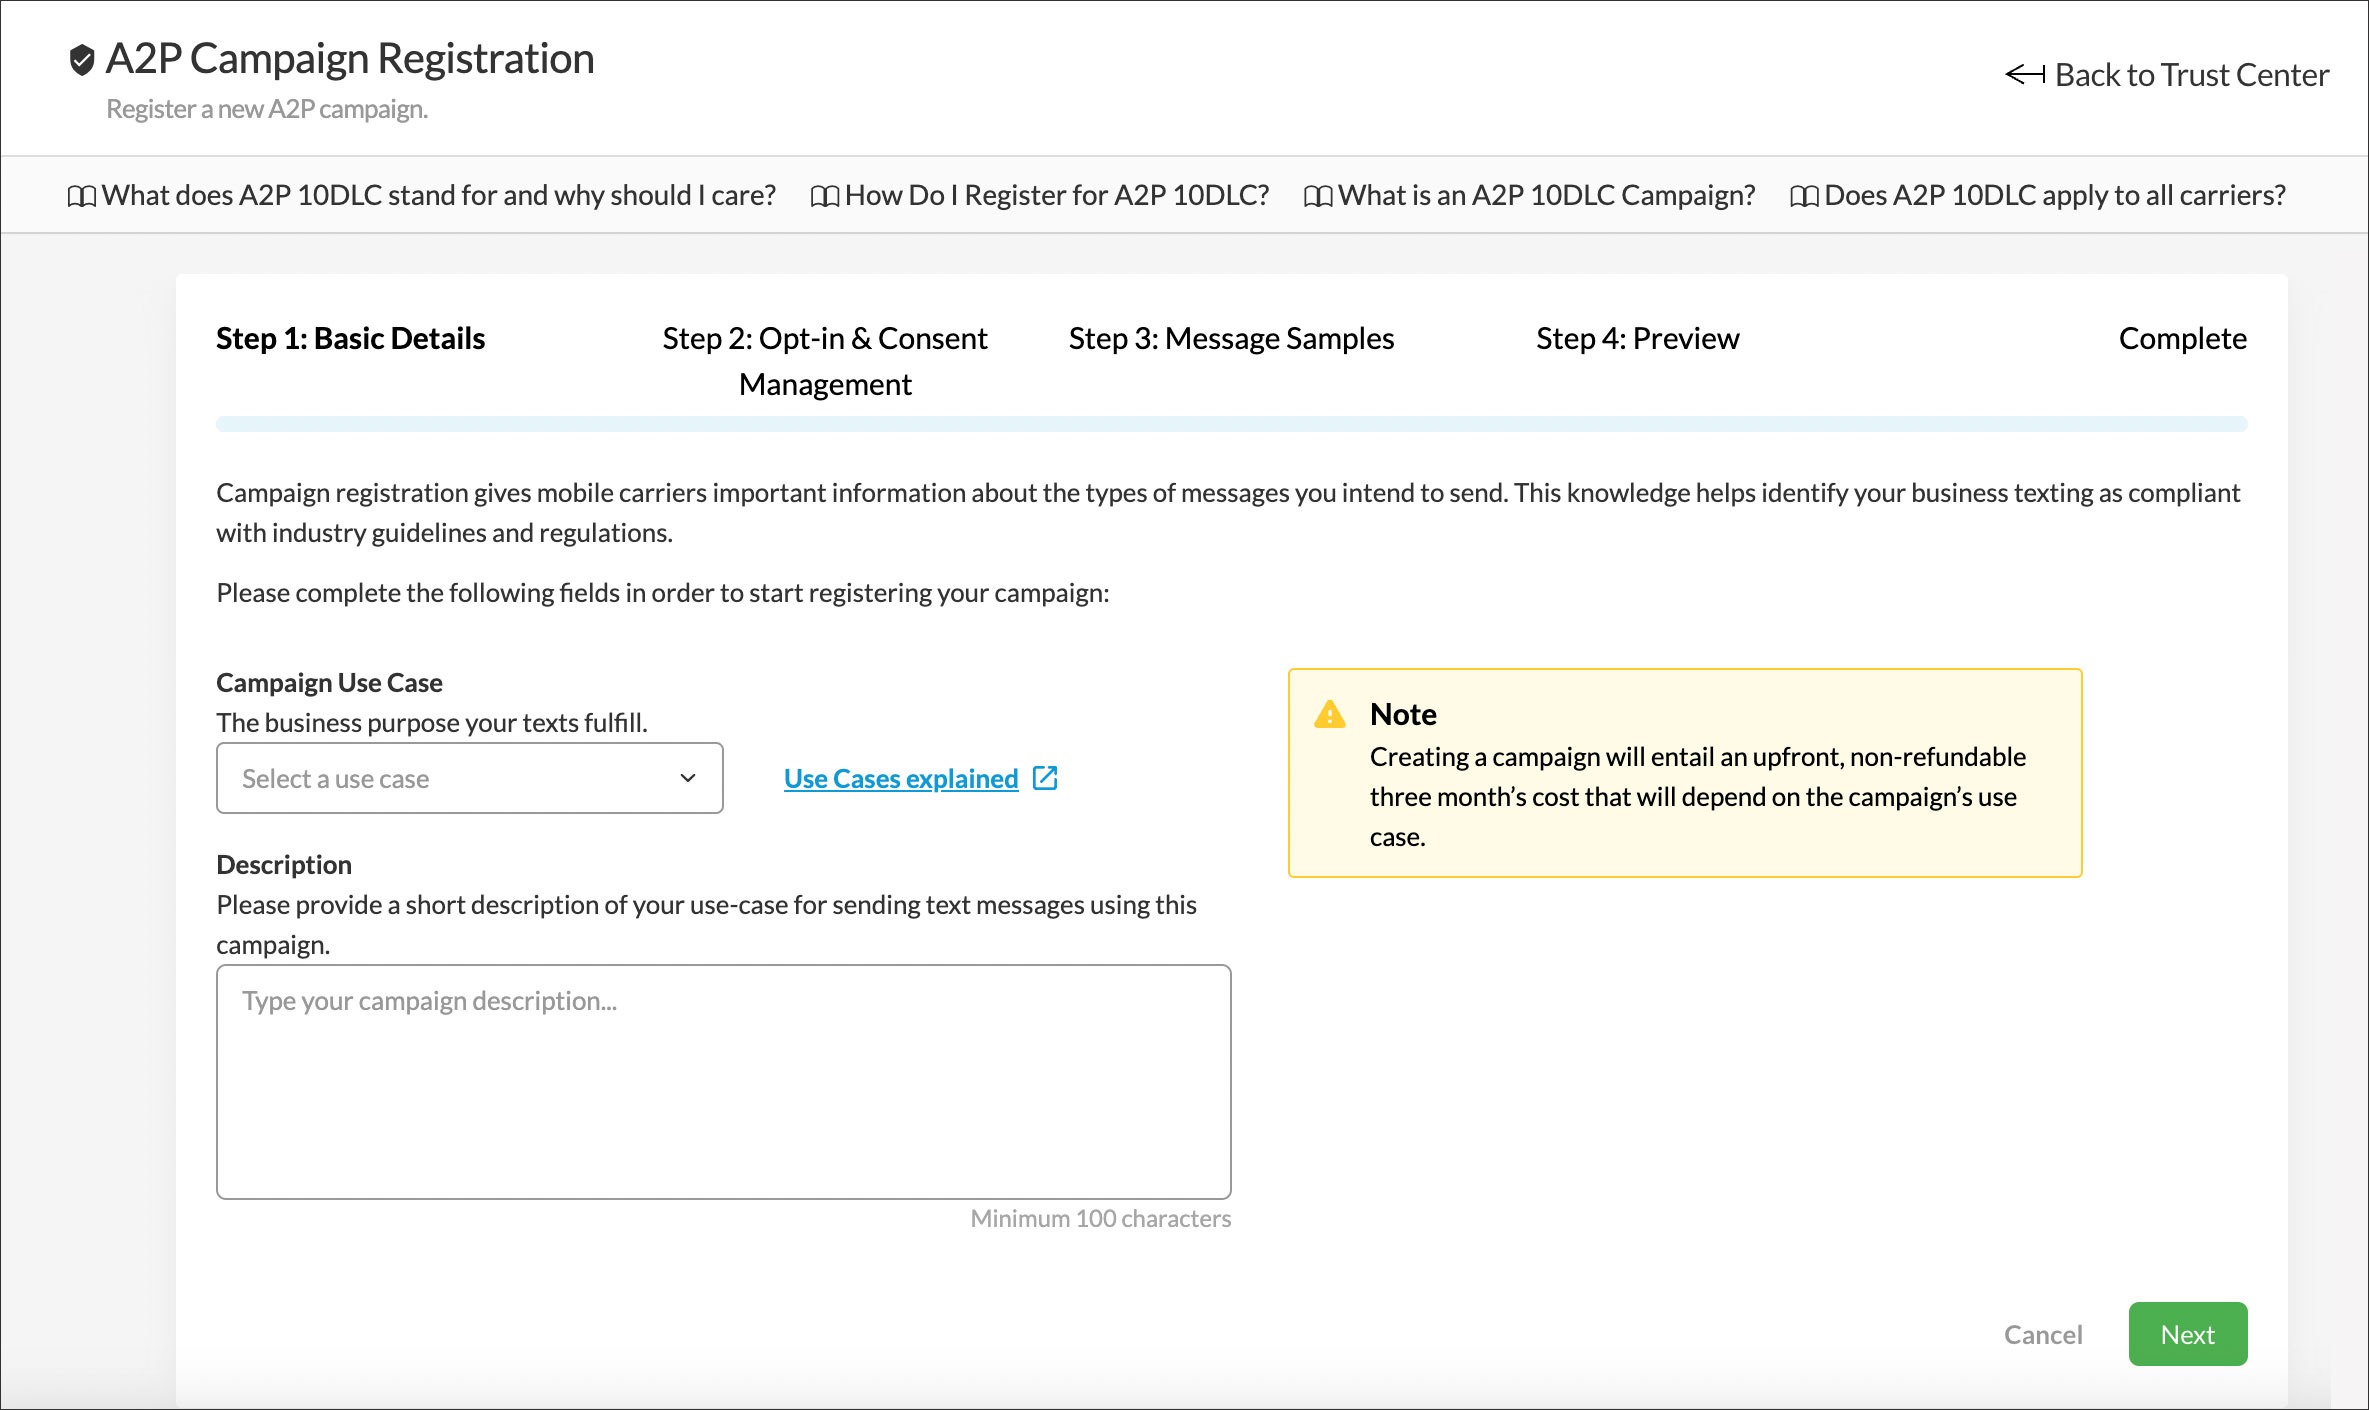Click book icon before 'How Do I Register'

(x=824, y=196)
